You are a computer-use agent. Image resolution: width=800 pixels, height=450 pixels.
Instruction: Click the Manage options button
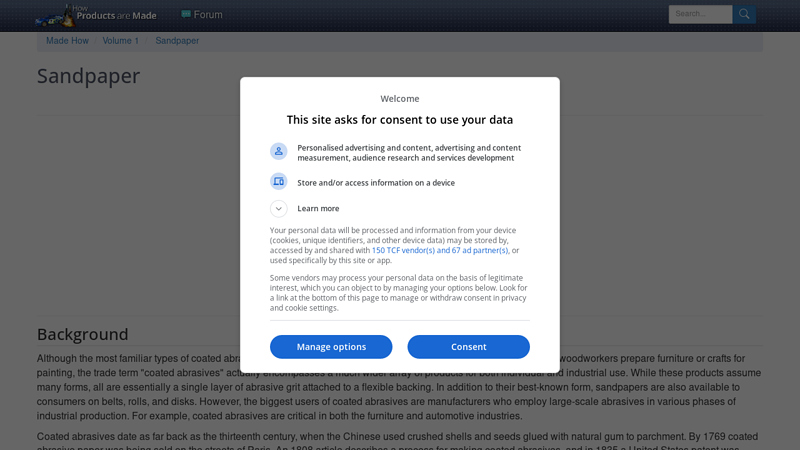[x=331, y=347]
